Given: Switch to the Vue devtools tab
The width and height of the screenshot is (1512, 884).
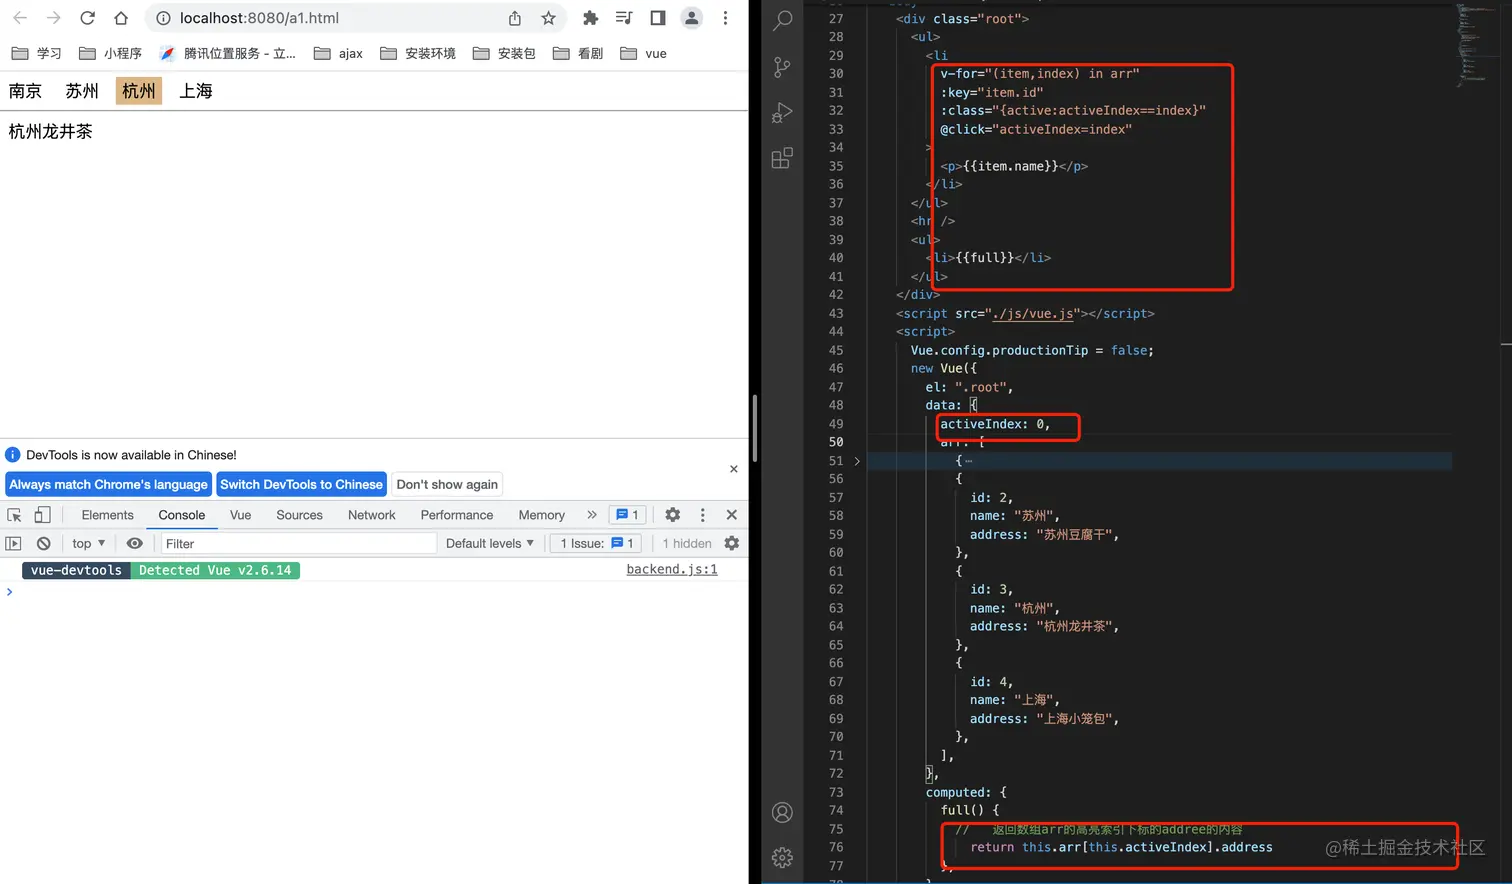Looking at the screenshot, I should tap(240, 515).
